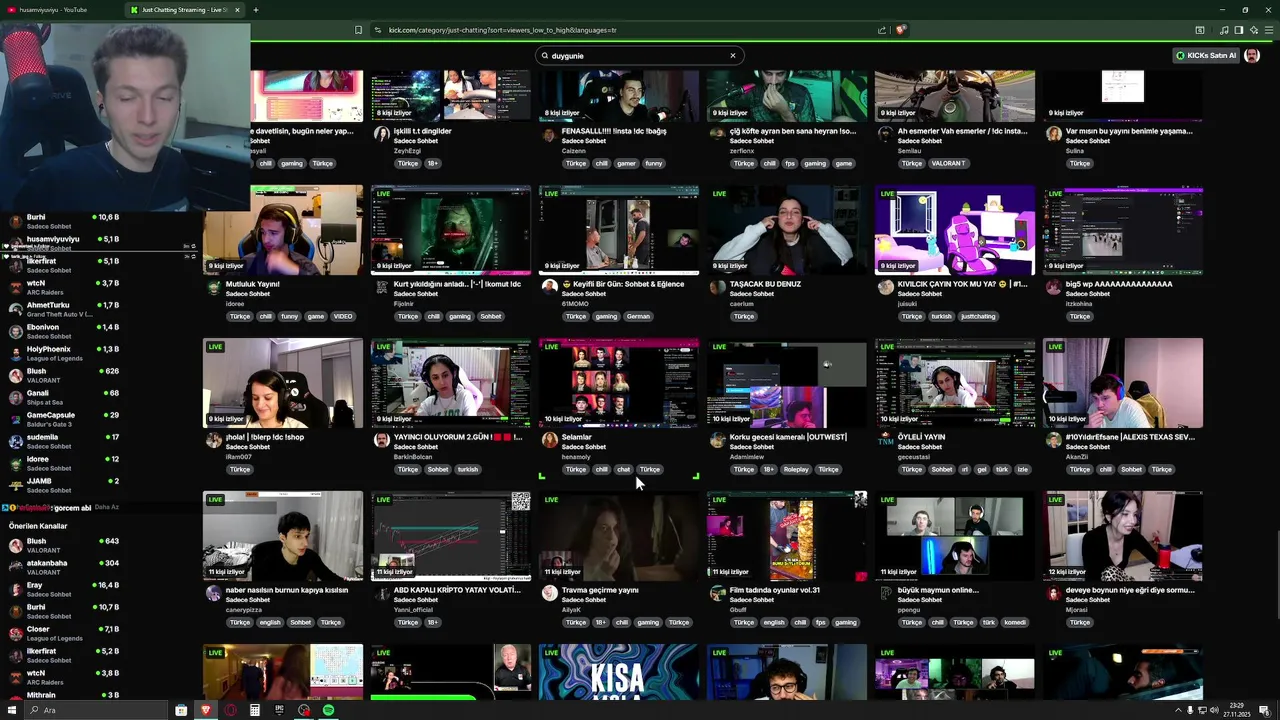This screenshot has width=1280, height=720.
Task: Click the kick.com address bar URL
Action: click(x=502, y=30)
